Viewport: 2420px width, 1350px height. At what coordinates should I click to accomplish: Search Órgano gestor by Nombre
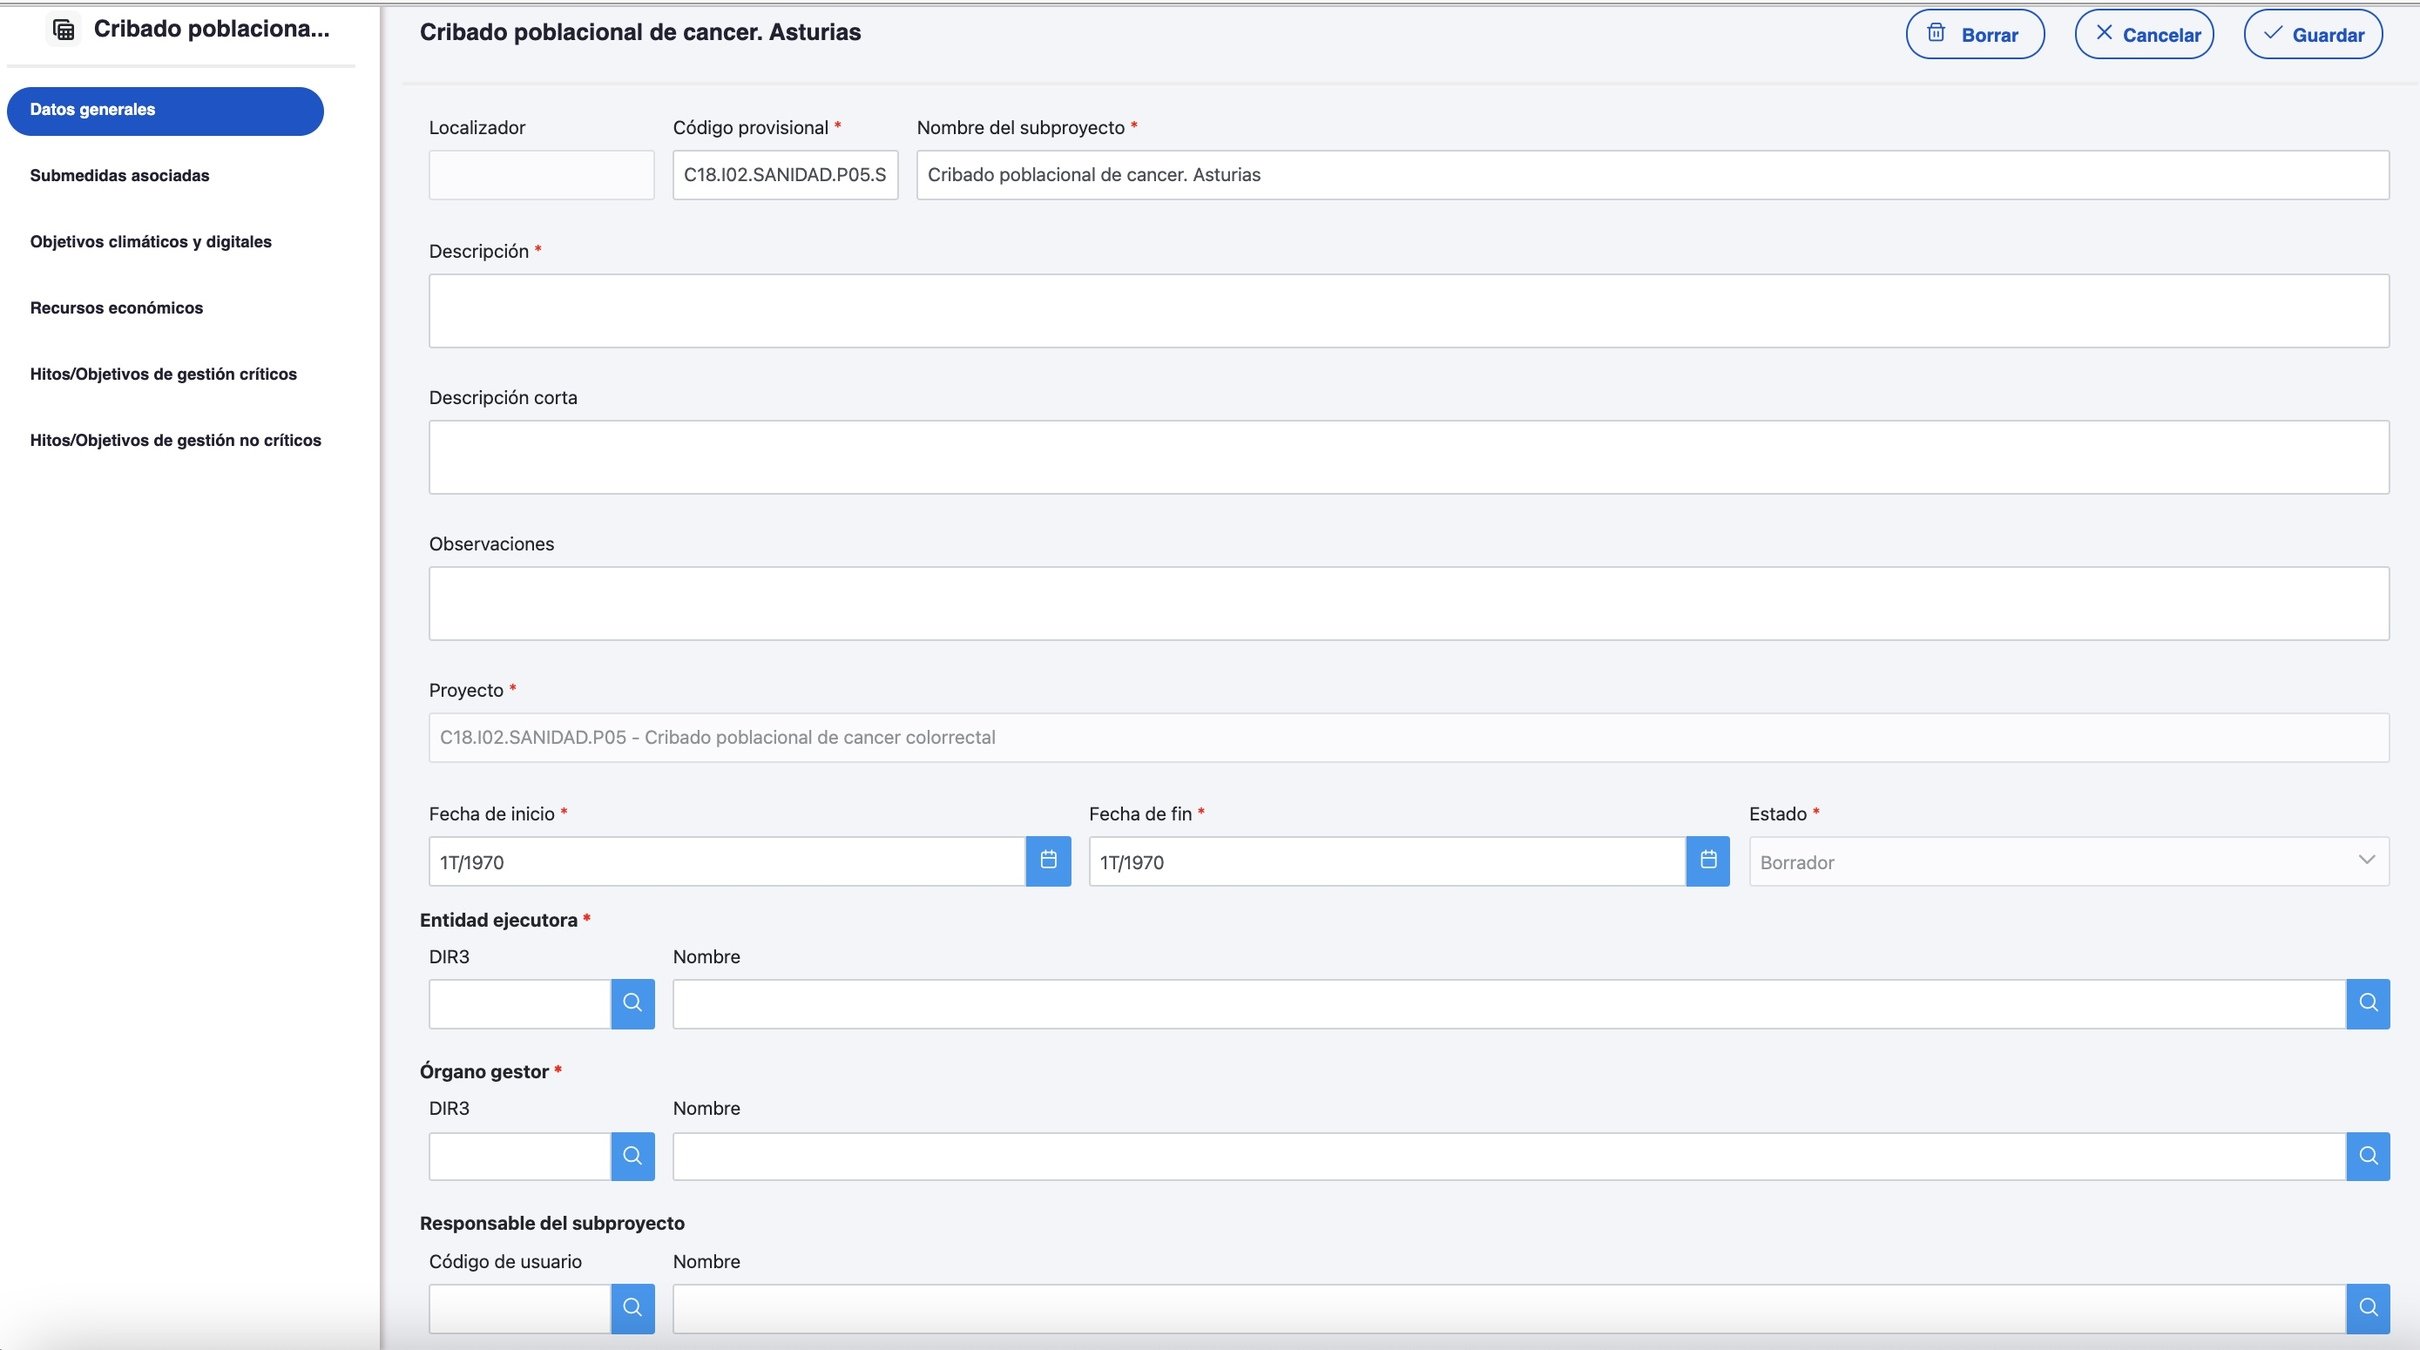[x=2367, y=1156]
